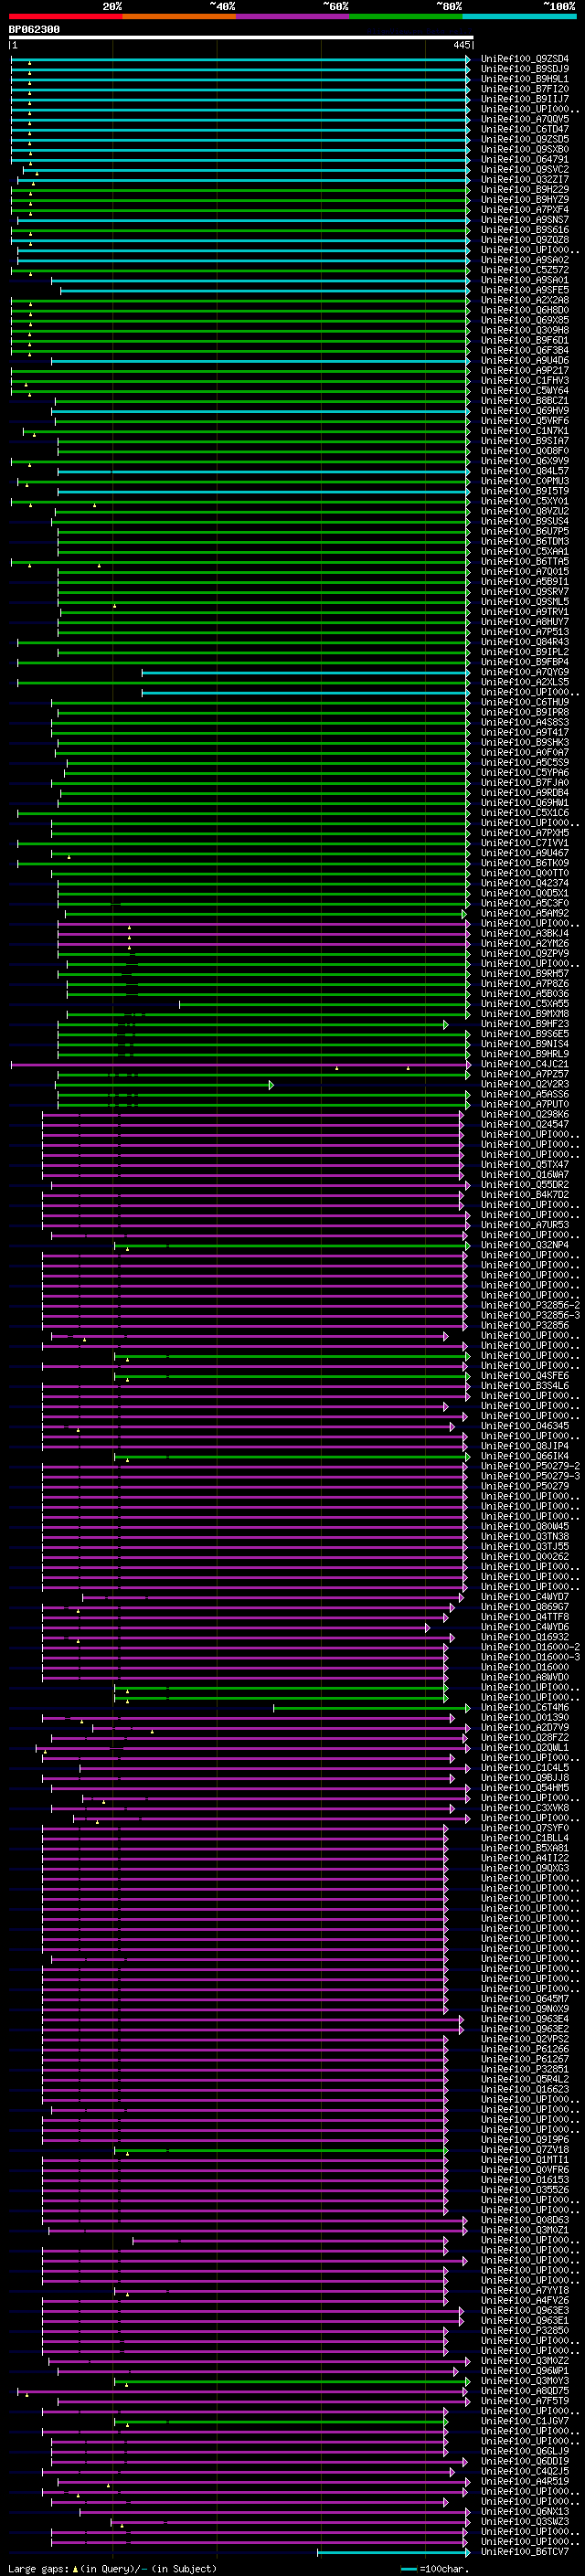Select hit UniRef100_B9HF23
The image size is (585, 2576).
[x=525, y=1025]
